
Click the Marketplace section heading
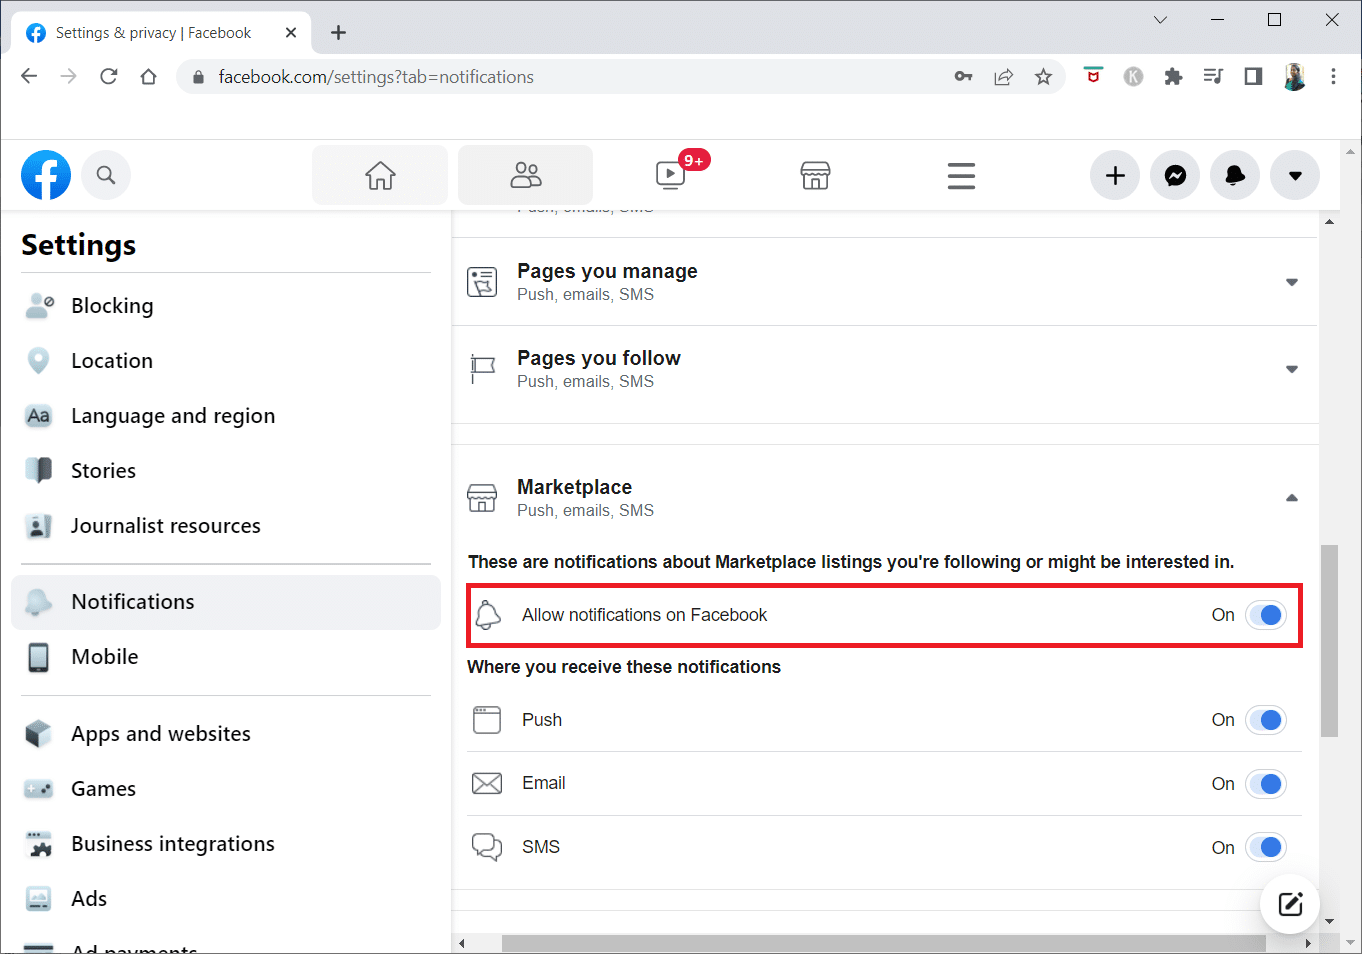tap(574, 487)
